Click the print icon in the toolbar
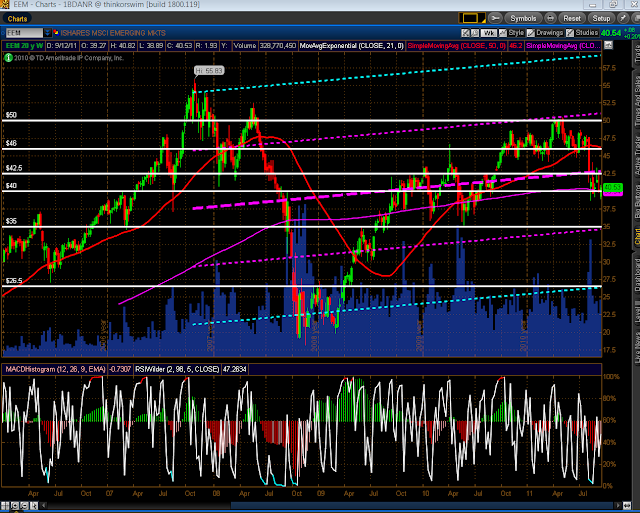 pos(550,18)
